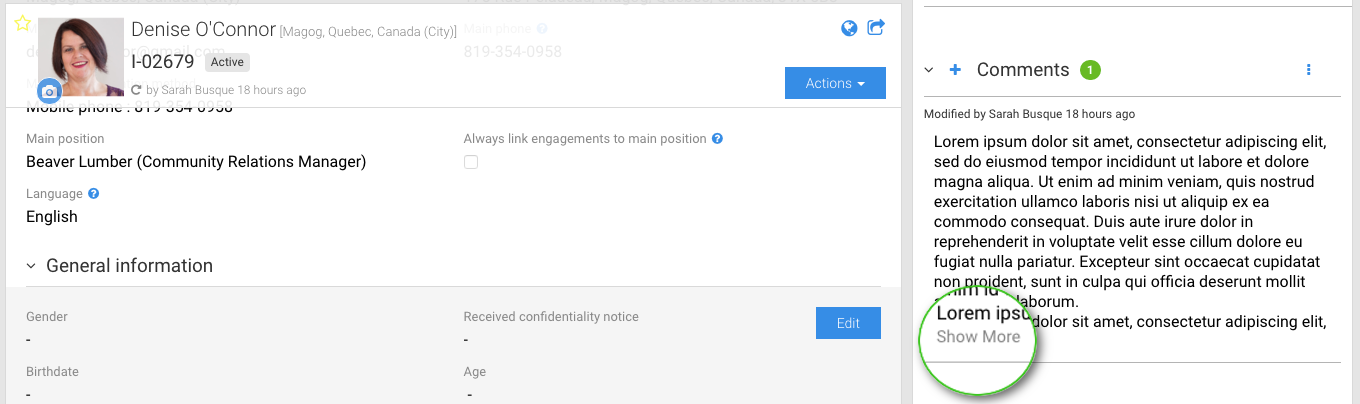Click the Active status badge
Viewport: 1360px width, 404px height.
pos(227,62)
